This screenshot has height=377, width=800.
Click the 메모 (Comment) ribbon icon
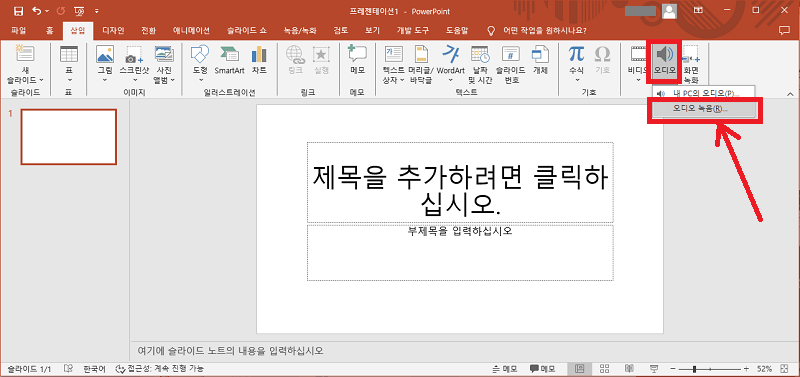point(357,54)
